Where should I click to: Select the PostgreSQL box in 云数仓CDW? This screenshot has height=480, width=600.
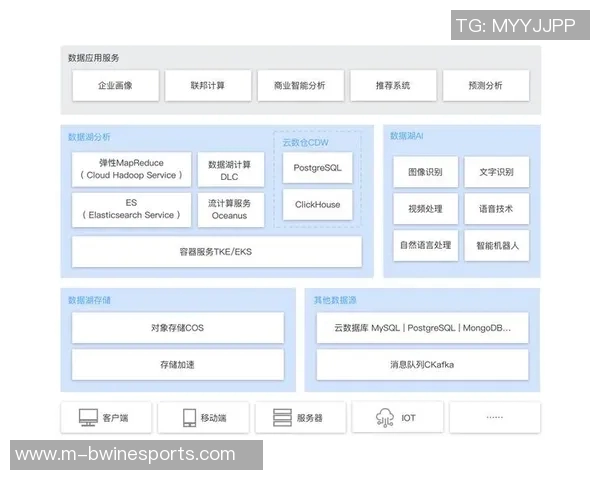point(317,168)
